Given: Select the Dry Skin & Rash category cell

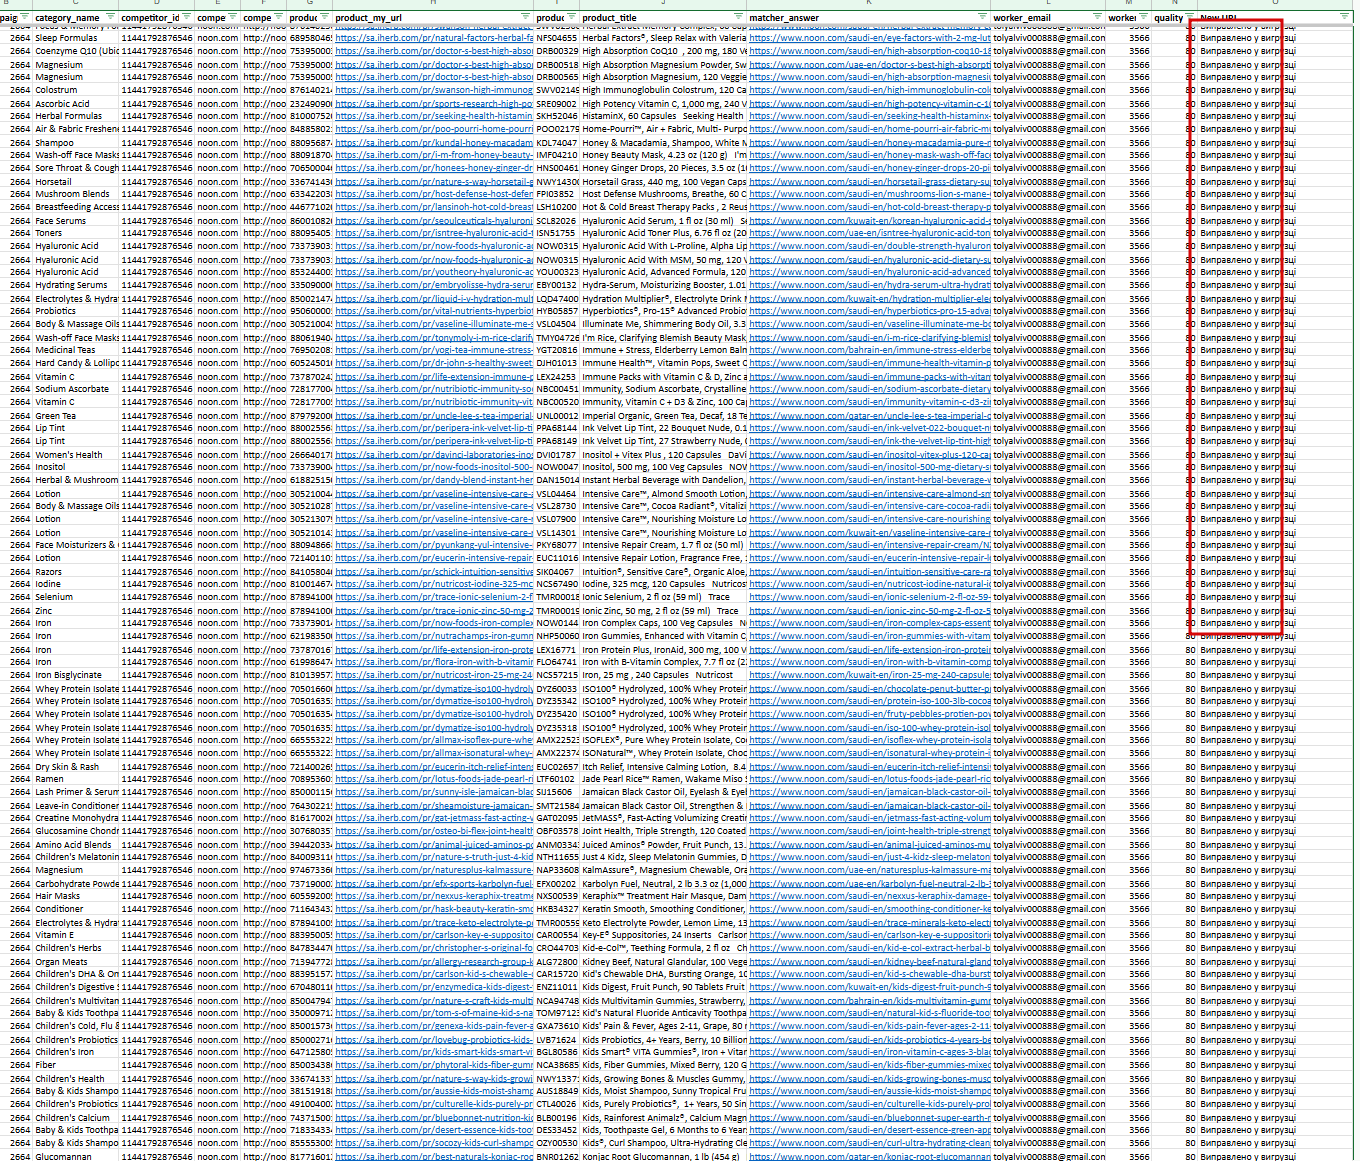Looking at the screenshot, I should (76, 767).
